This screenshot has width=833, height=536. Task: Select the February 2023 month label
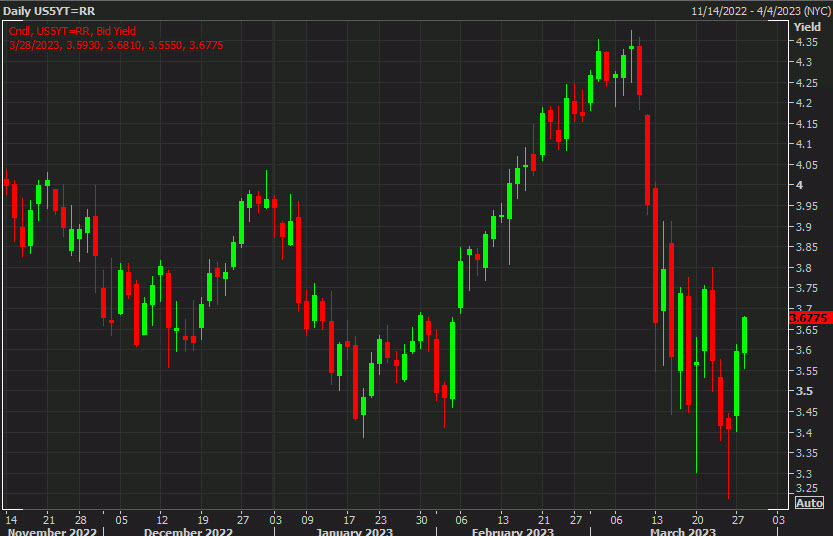512,531
